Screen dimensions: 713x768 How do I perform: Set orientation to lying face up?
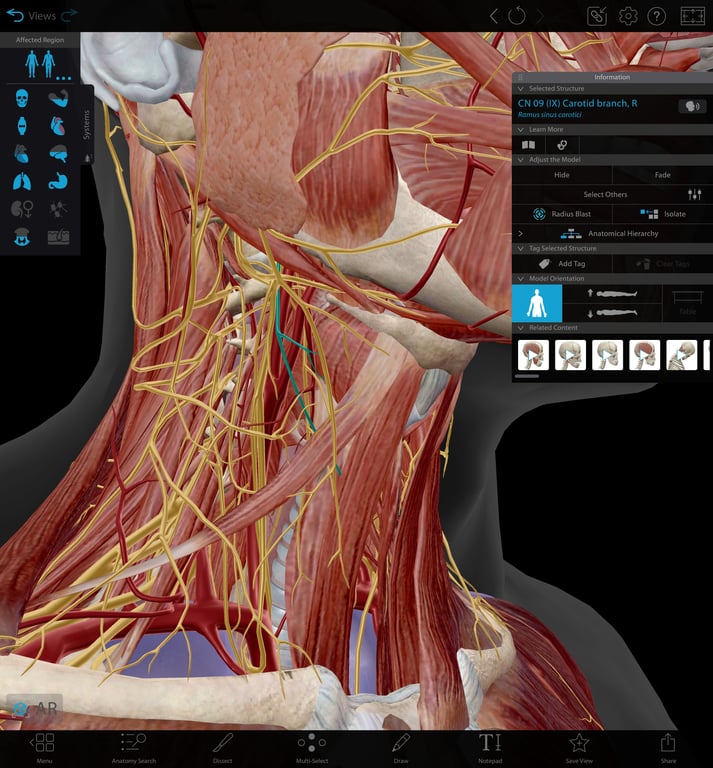click(x=612, y=293)
